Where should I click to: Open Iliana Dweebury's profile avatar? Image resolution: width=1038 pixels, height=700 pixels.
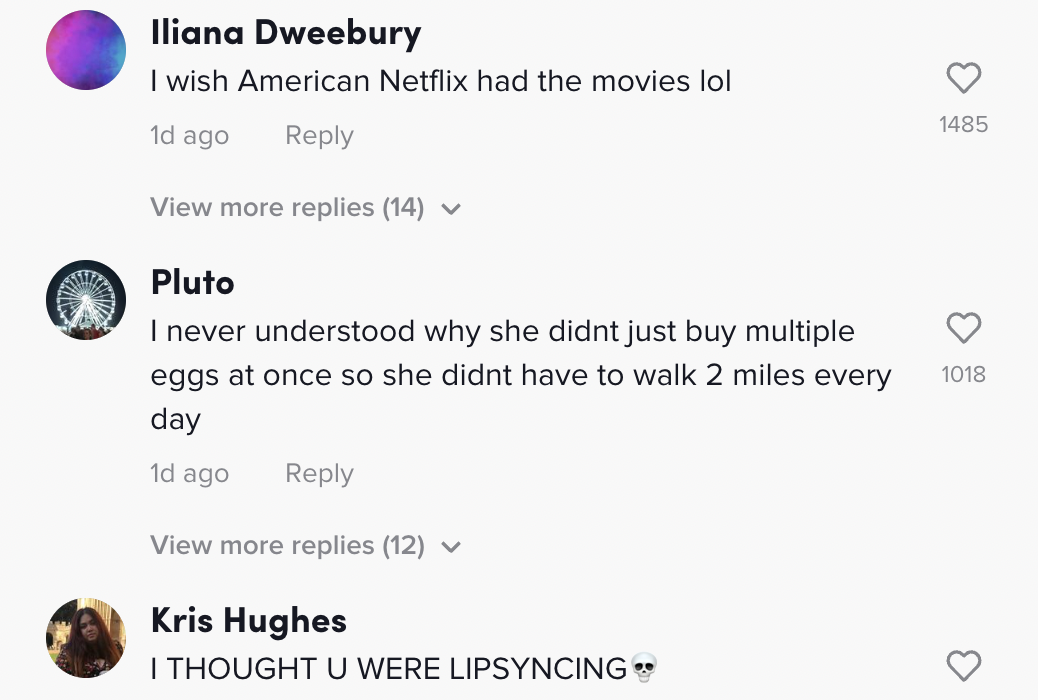tap(86, 50)
